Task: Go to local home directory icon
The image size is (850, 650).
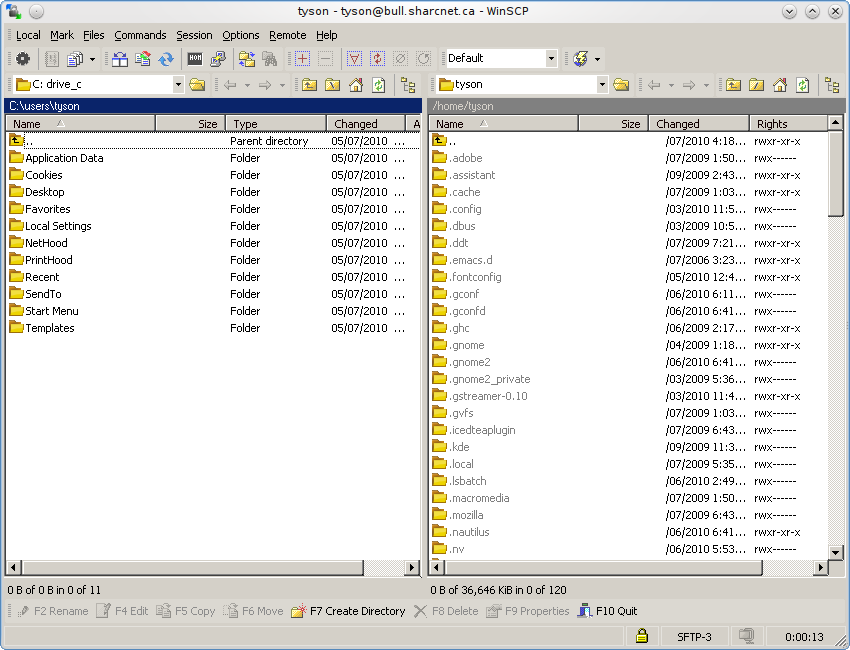Action: point(356,85)
